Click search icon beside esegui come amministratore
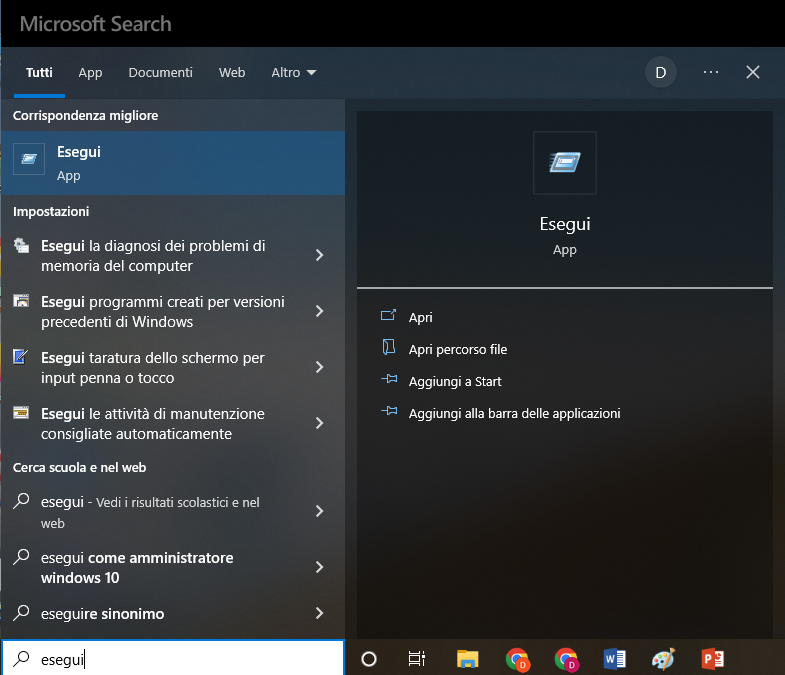The width and height of the screenshot is (785, 675). (x=21, y=557)
